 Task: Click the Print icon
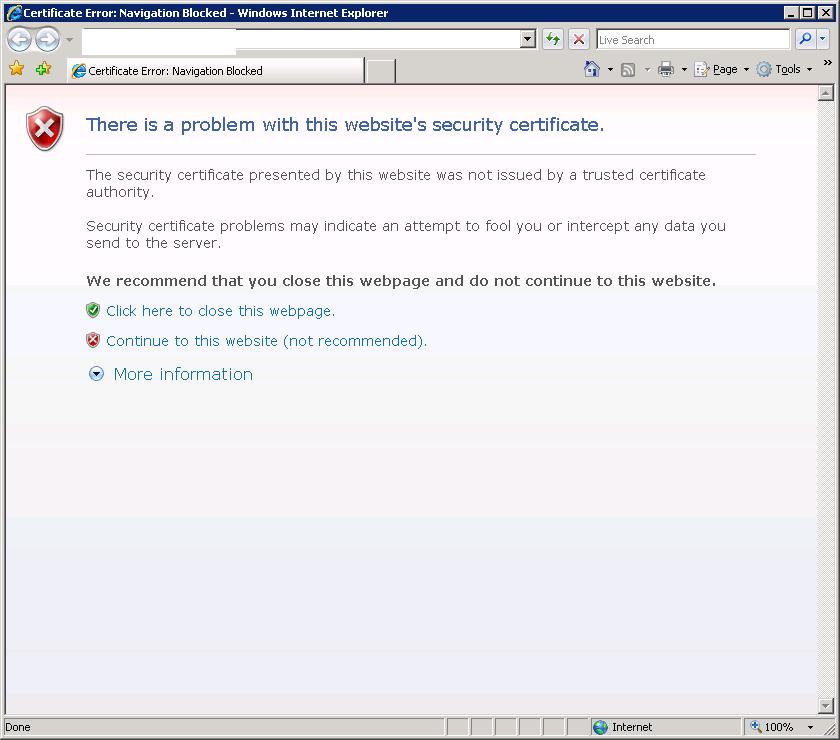click(666, 68)
